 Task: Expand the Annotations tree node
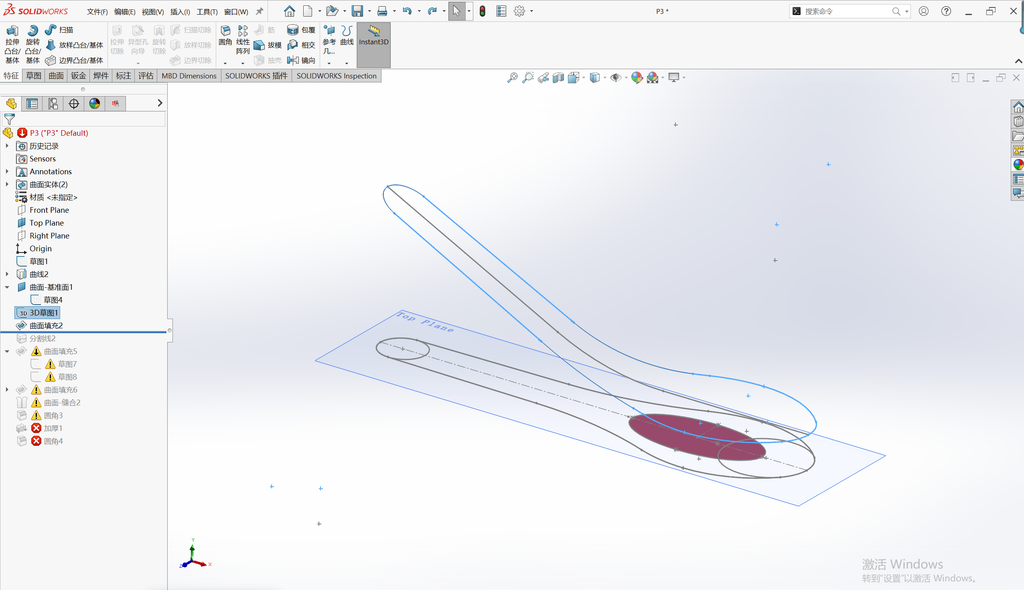click(7, 172)
